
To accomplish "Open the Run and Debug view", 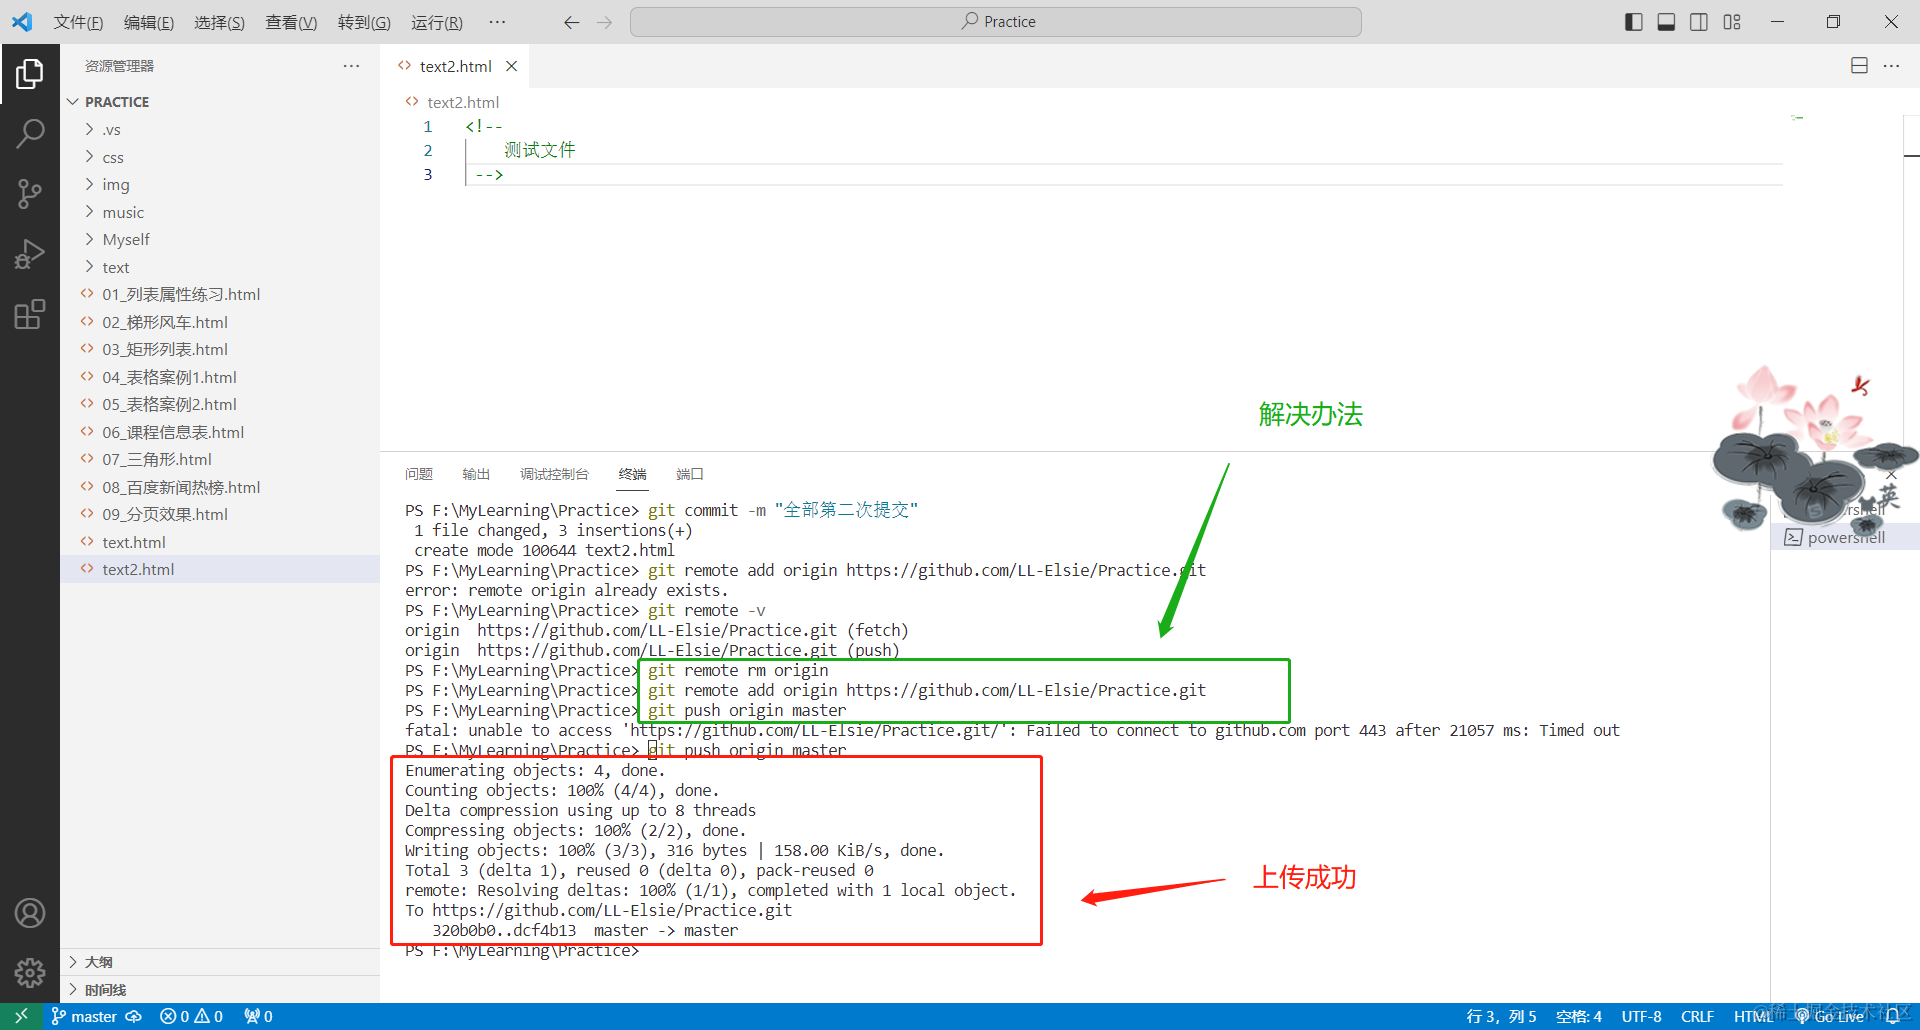I will (30, 254).
